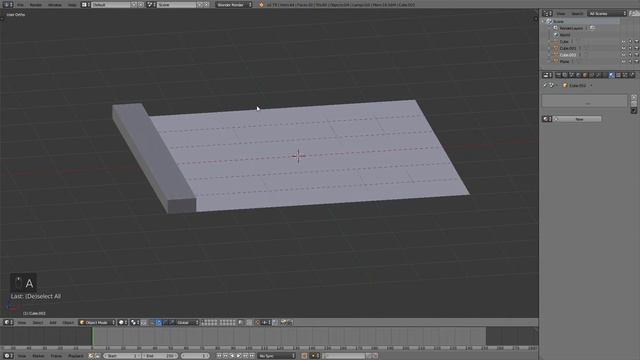The width and height of the screenshot is (640, 360).
Task: Switch to the Render properties tab
Action: point(558,75)
